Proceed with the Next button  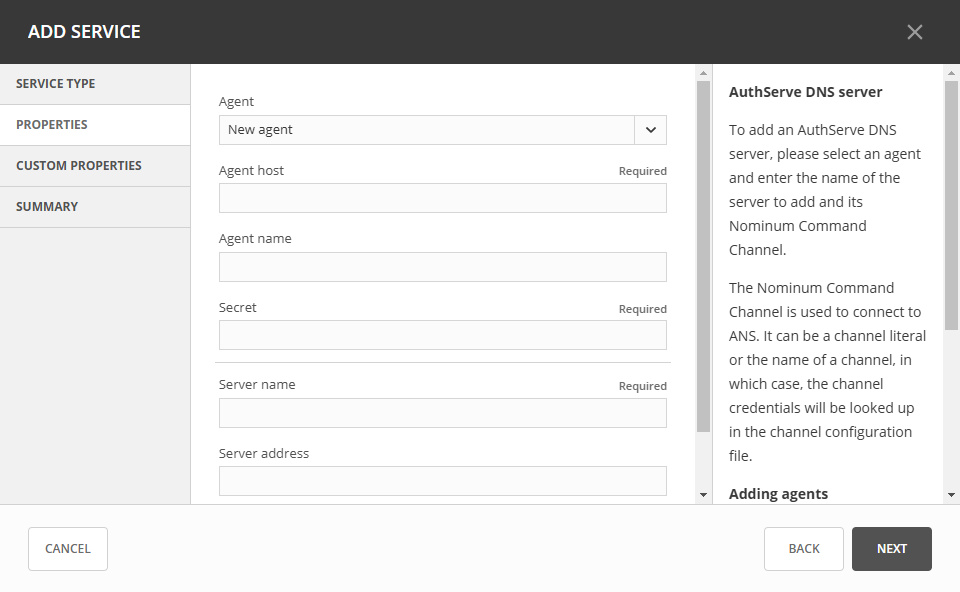pyautogui.click(x=891, y=549)
